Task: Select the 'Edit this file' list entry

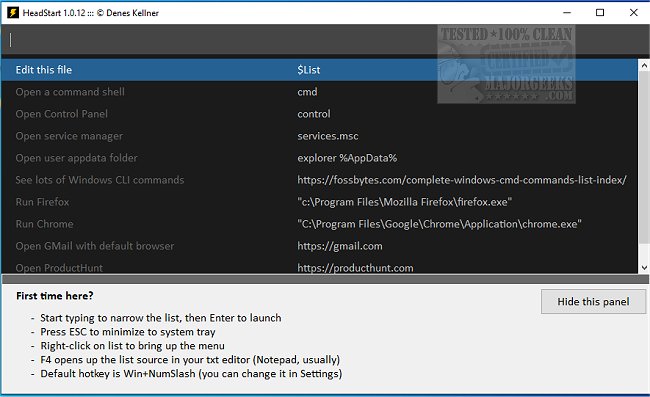Action: pos(320,70)
